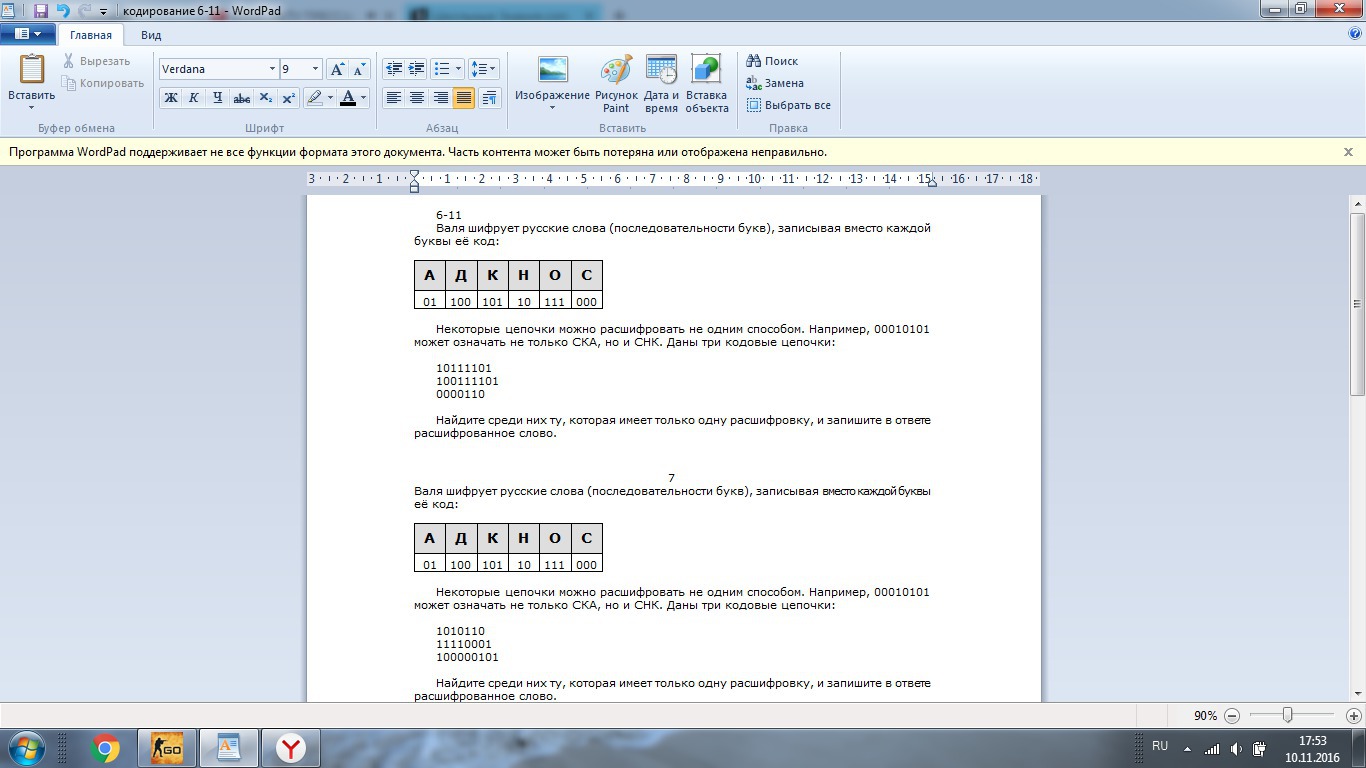1366x768 pixels.
Task: Click Выбрать все (select all)
Action: tap(788, 105)
